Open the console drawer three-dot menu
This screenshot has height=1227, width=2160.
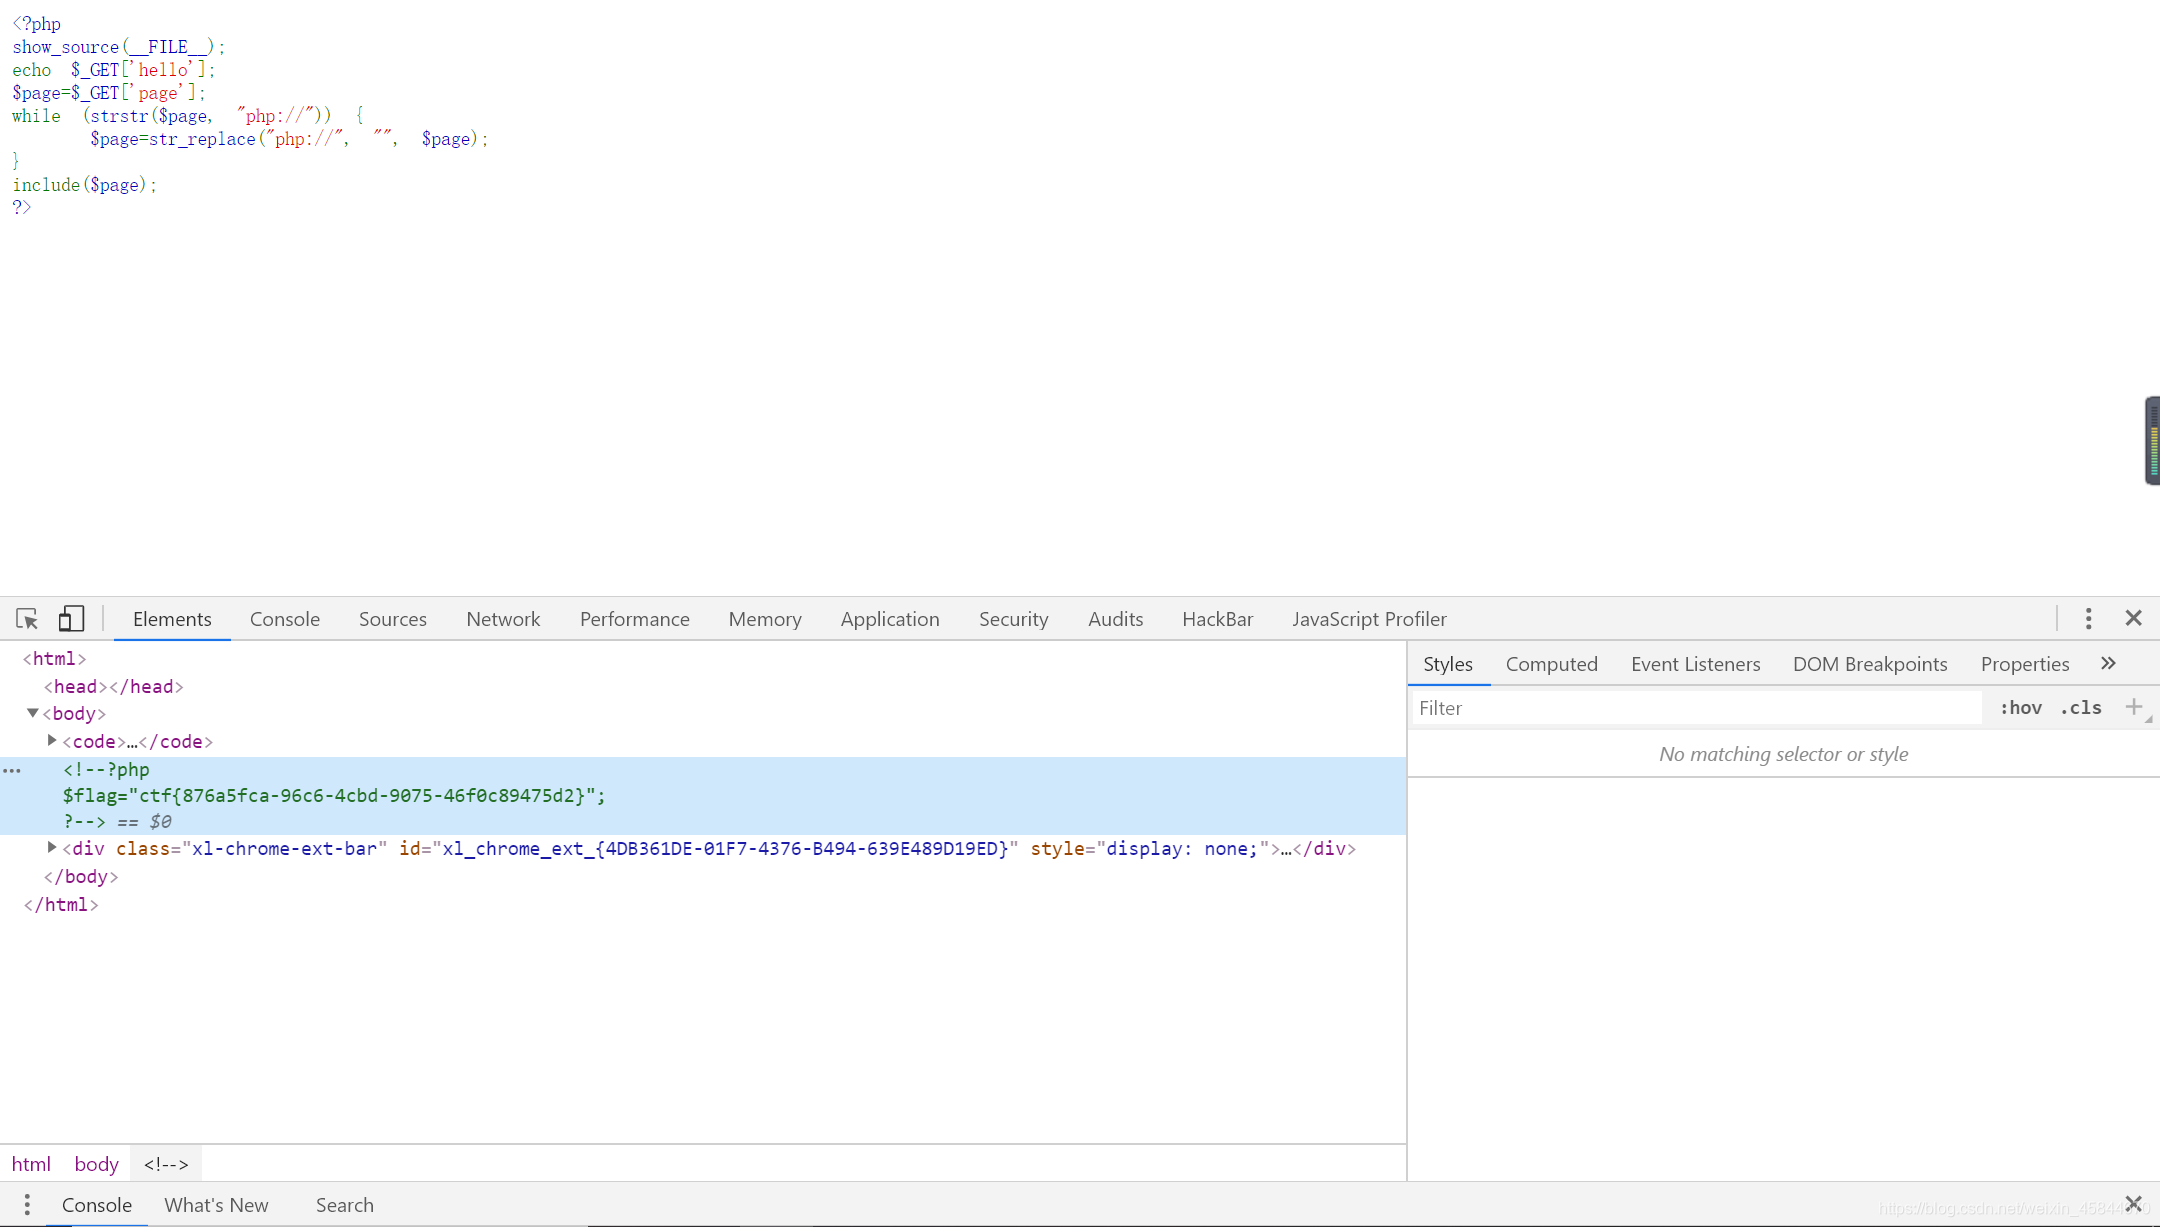pyautogui.click(x=27, y=1205)
